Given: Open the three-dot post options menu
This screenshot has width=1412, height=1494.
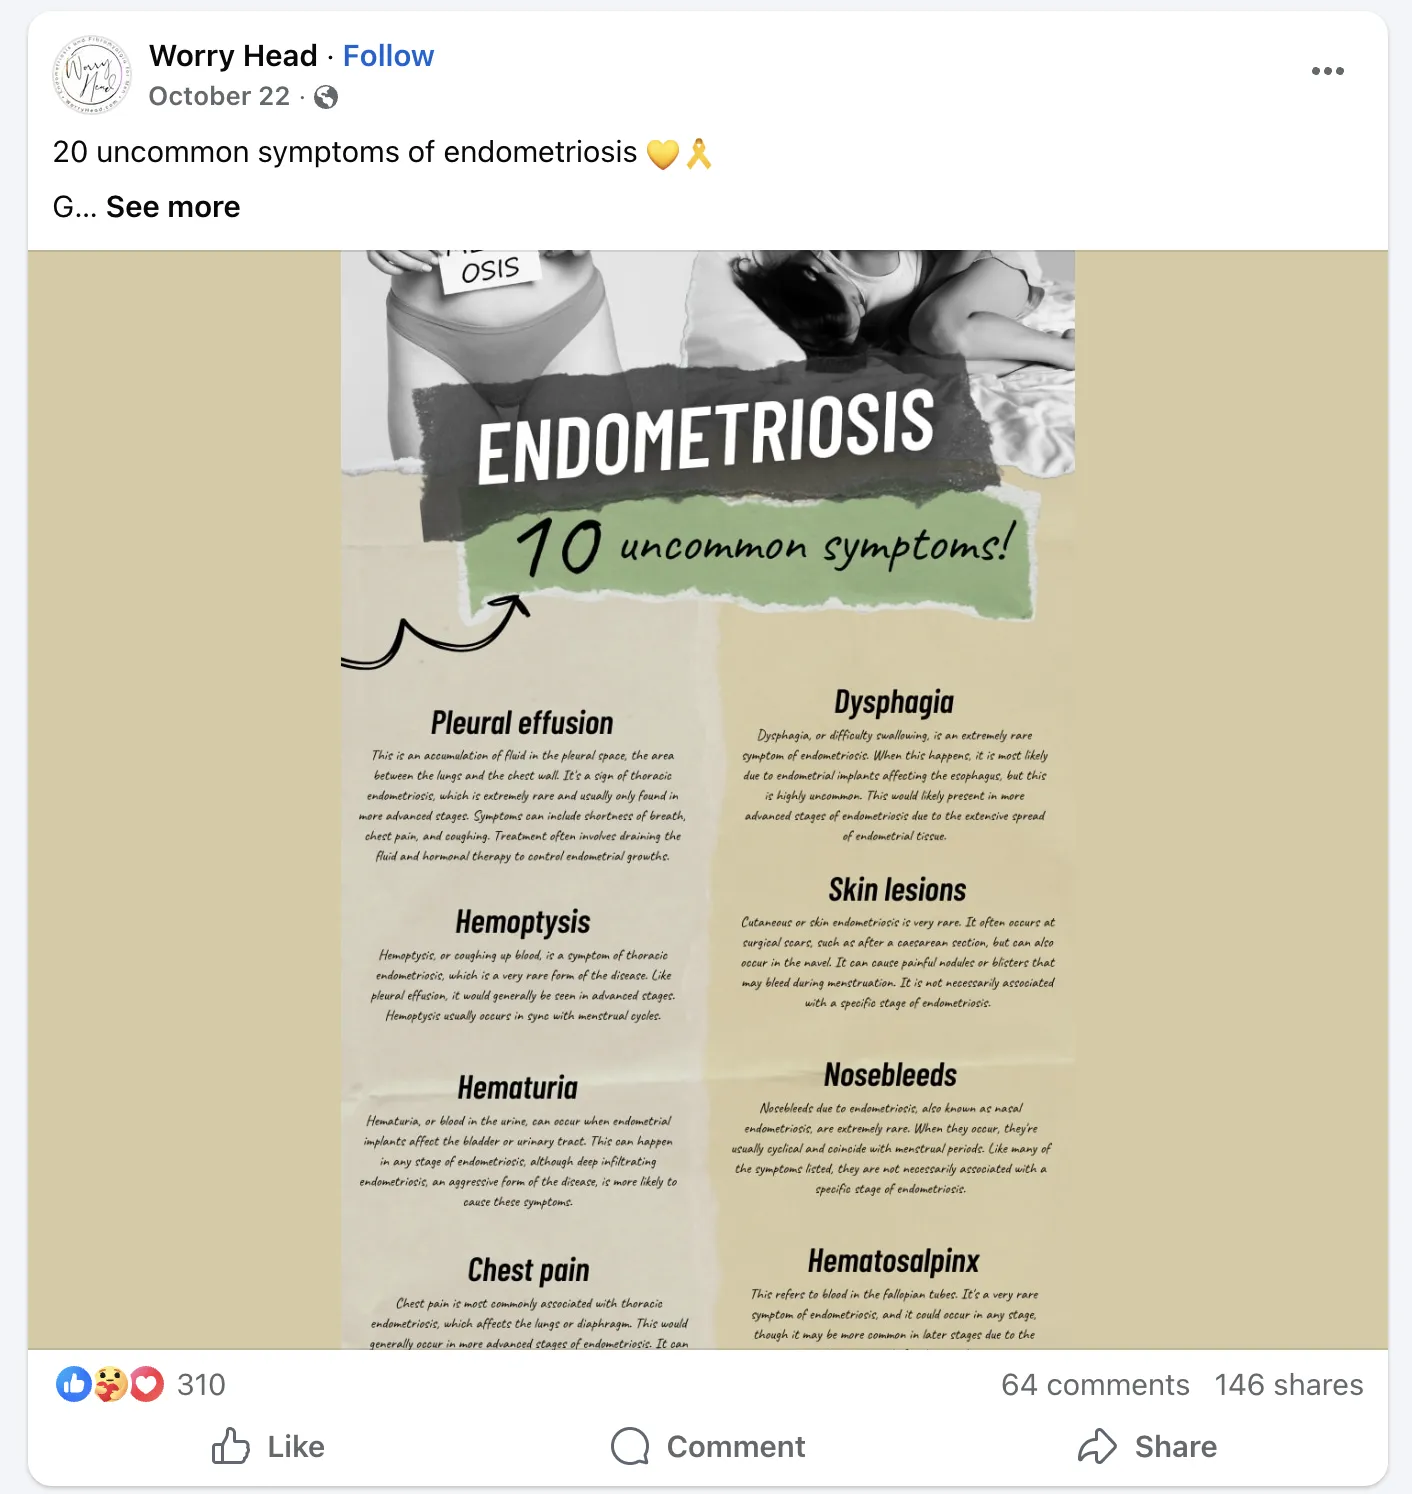Looking at the screenshot, I should 1329,70.
